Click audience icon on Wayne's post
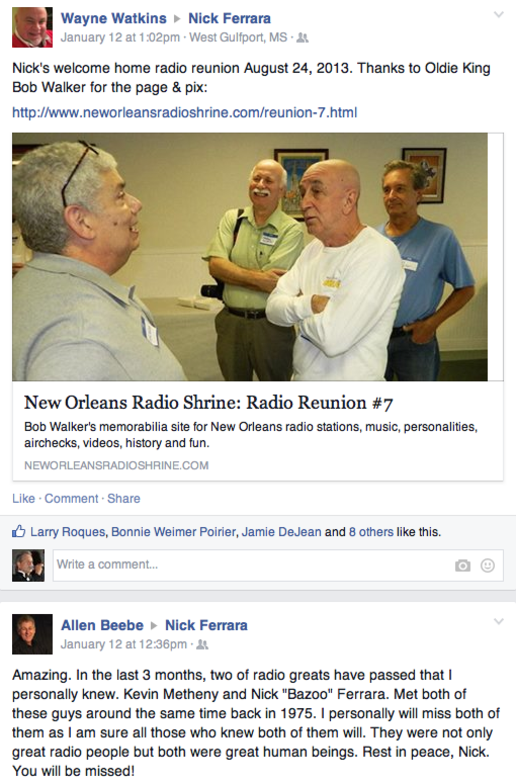This screenshot has width=516, height=781. click(x=302, y=37)
